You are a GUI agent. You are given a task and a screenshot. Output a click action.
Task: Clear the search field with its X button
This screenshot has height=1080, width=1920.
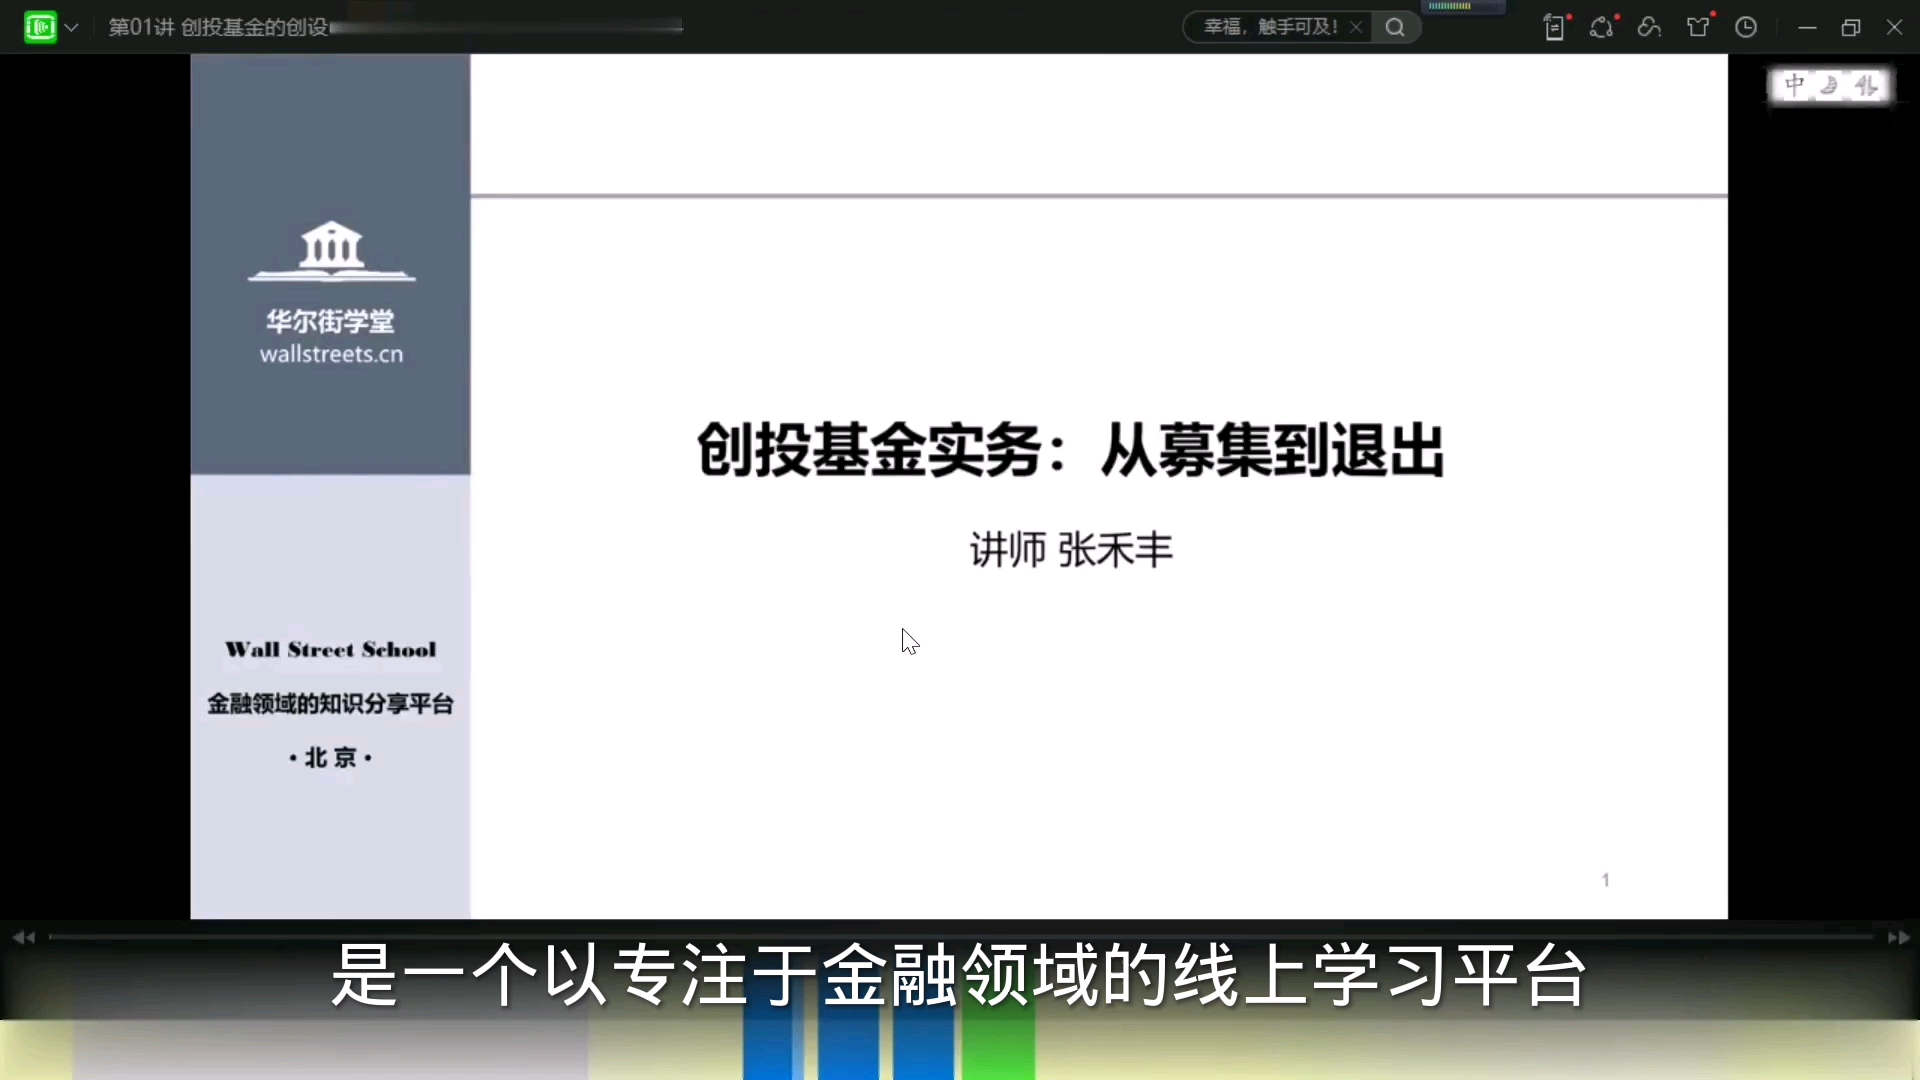pyautogui.click(x=1356, y=27)
